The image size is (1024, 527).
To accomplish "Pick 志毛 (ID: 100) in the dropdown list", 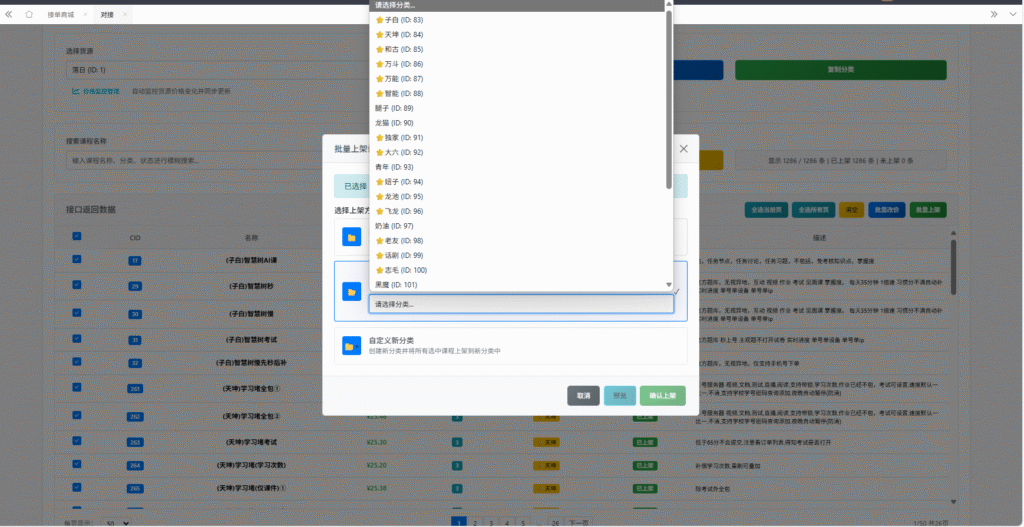I will (405, 270).
